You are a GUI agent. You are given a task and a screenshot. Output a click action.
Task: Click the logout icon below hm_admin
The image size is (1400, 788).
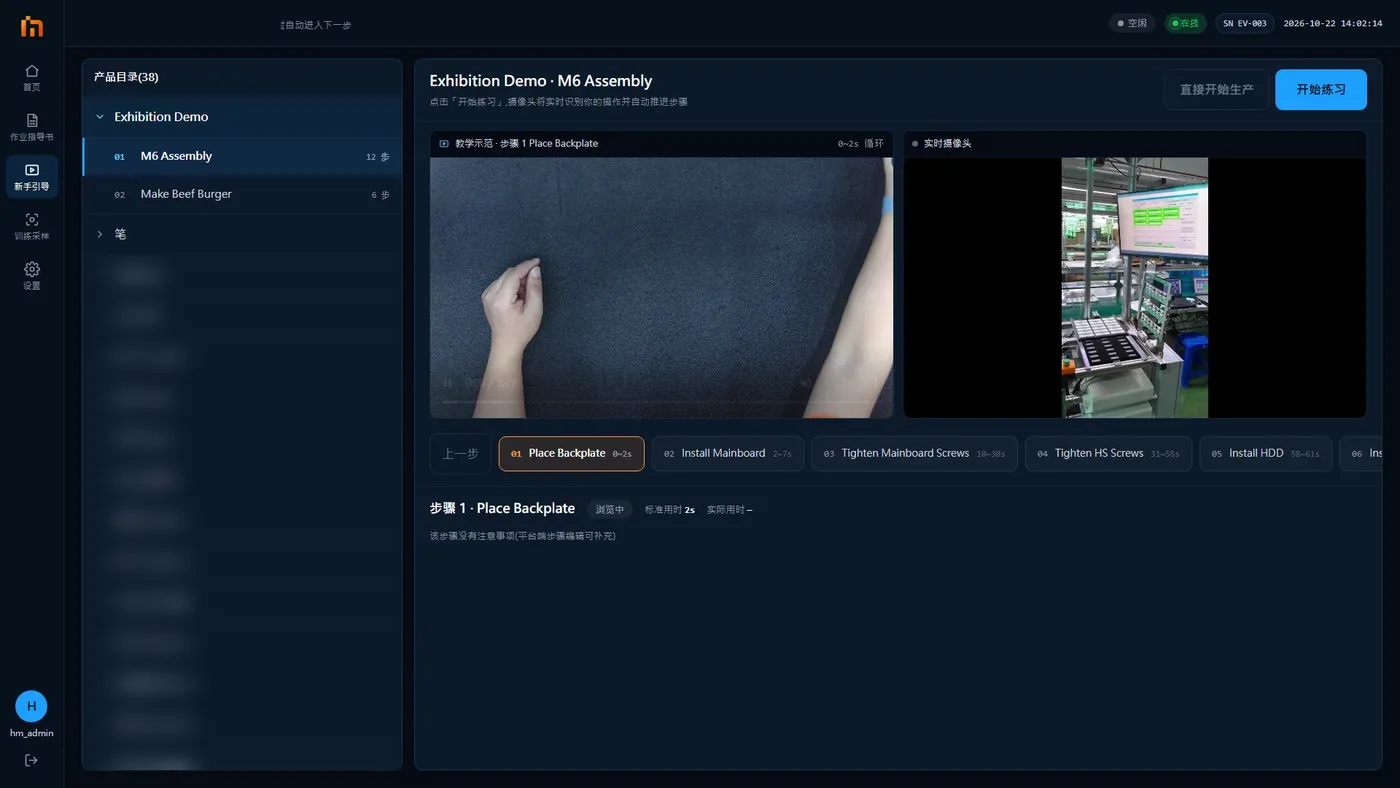[x=31, y=760]
